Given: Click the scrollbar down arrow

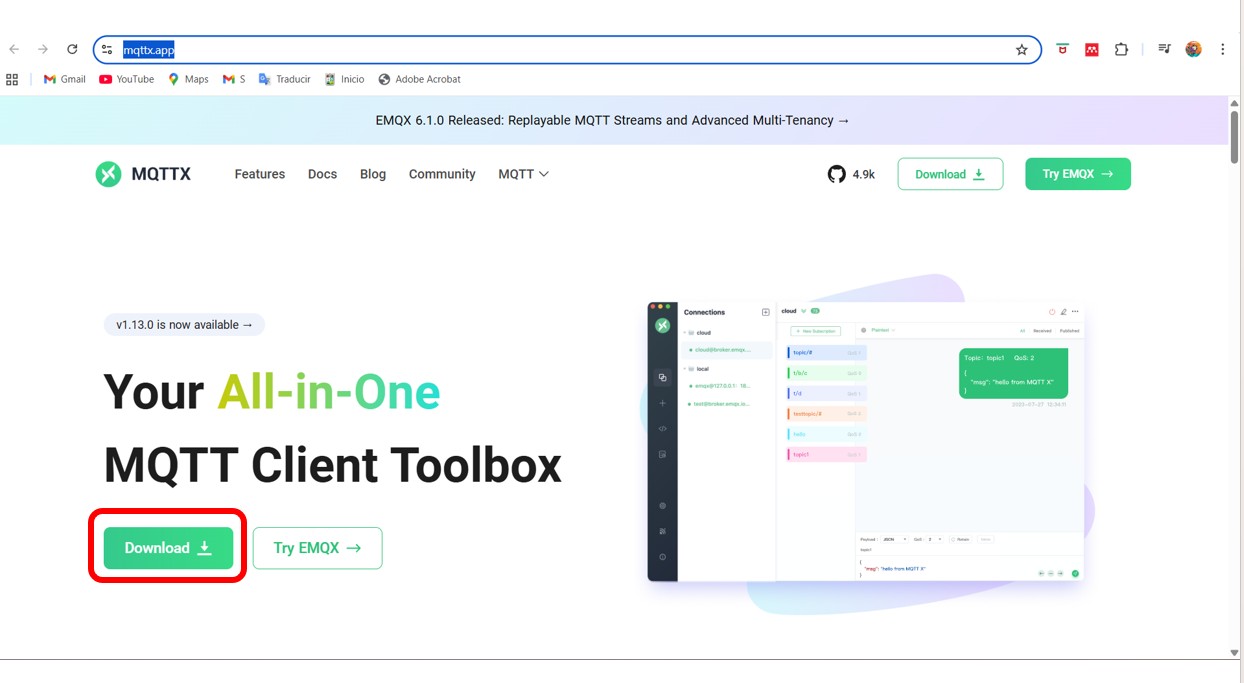Looking at the screenshot, I should click(1234, 653).
